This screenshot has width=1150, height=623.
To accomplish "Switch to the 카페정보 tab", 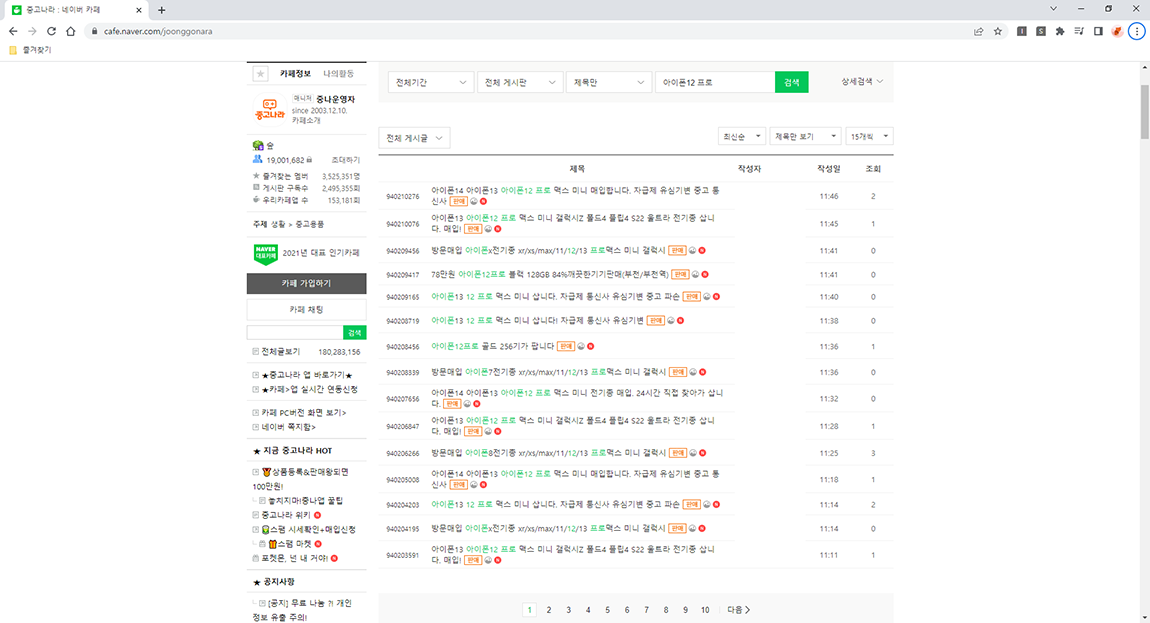I will (295, 73).
